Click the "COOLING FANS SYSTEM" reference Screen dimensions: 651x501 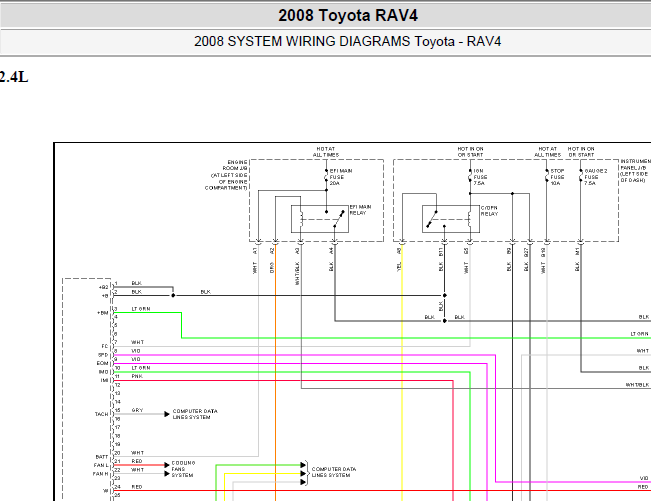183,469
